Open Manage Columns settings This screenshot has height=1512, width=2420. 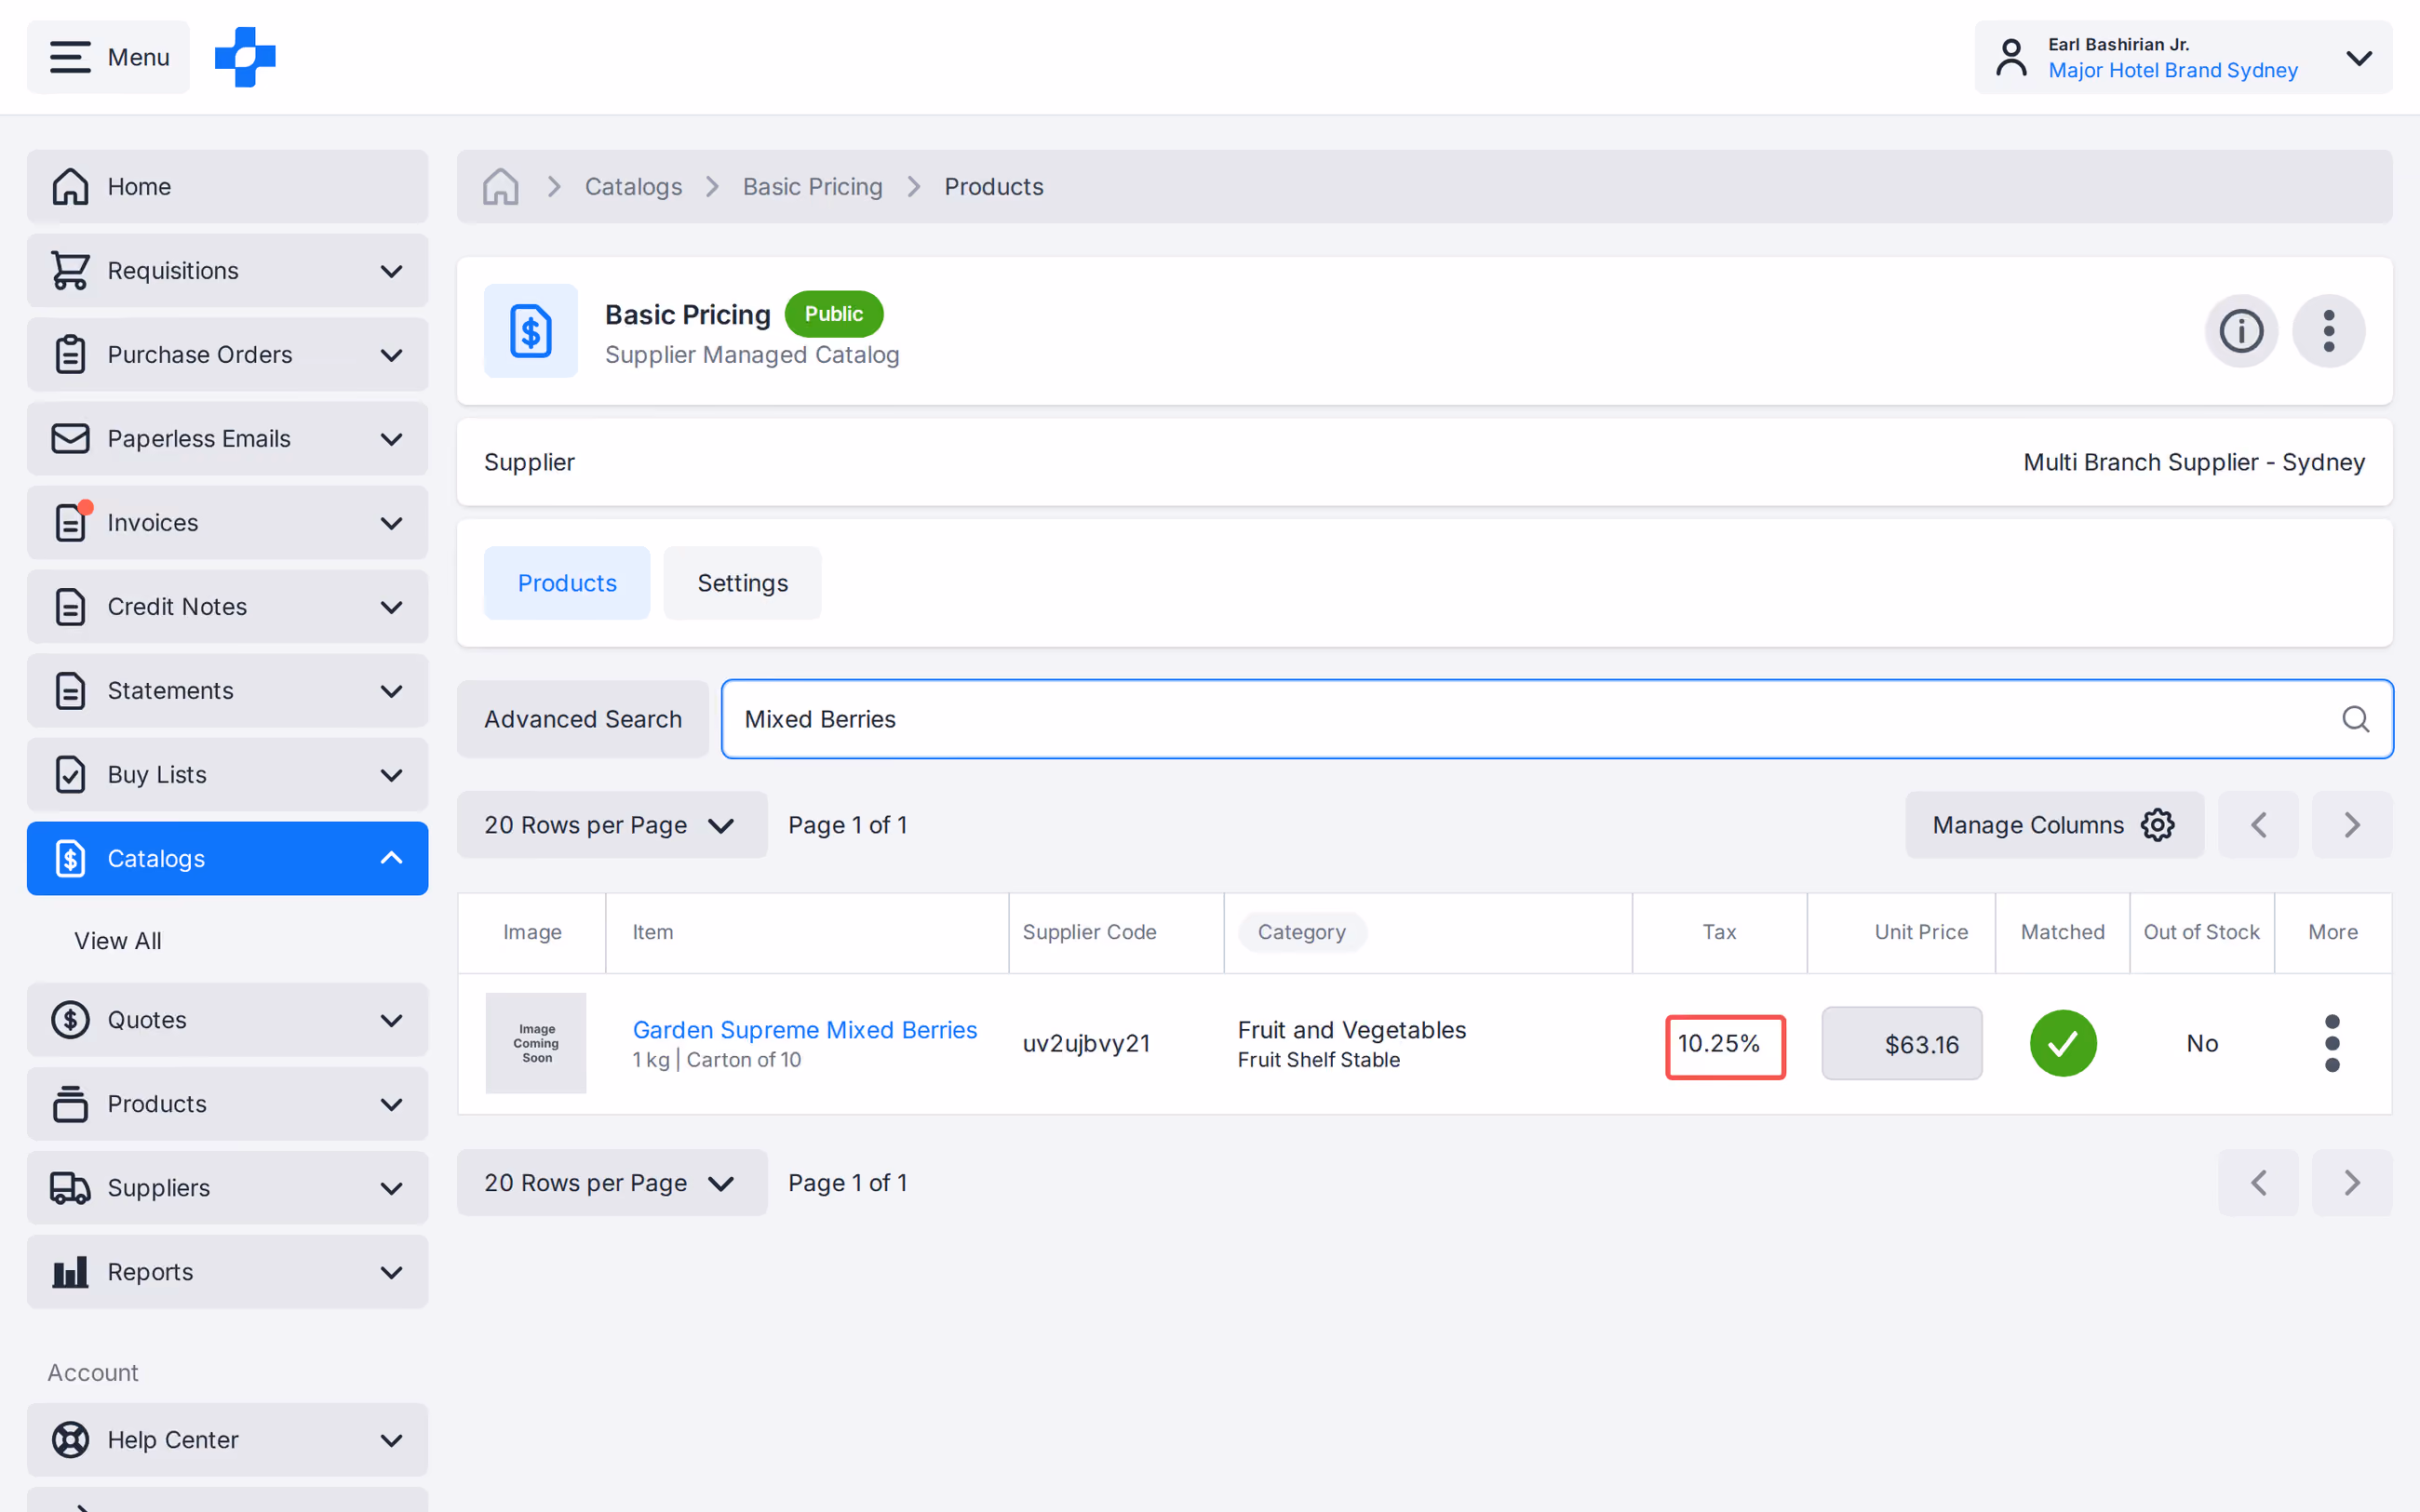tap(2054, 825)
